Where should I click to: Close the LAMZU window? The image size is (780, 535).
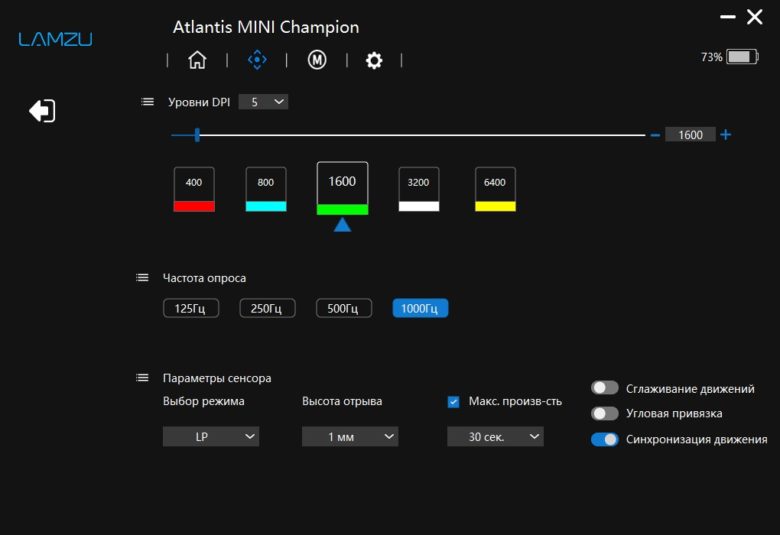(755, 17)
